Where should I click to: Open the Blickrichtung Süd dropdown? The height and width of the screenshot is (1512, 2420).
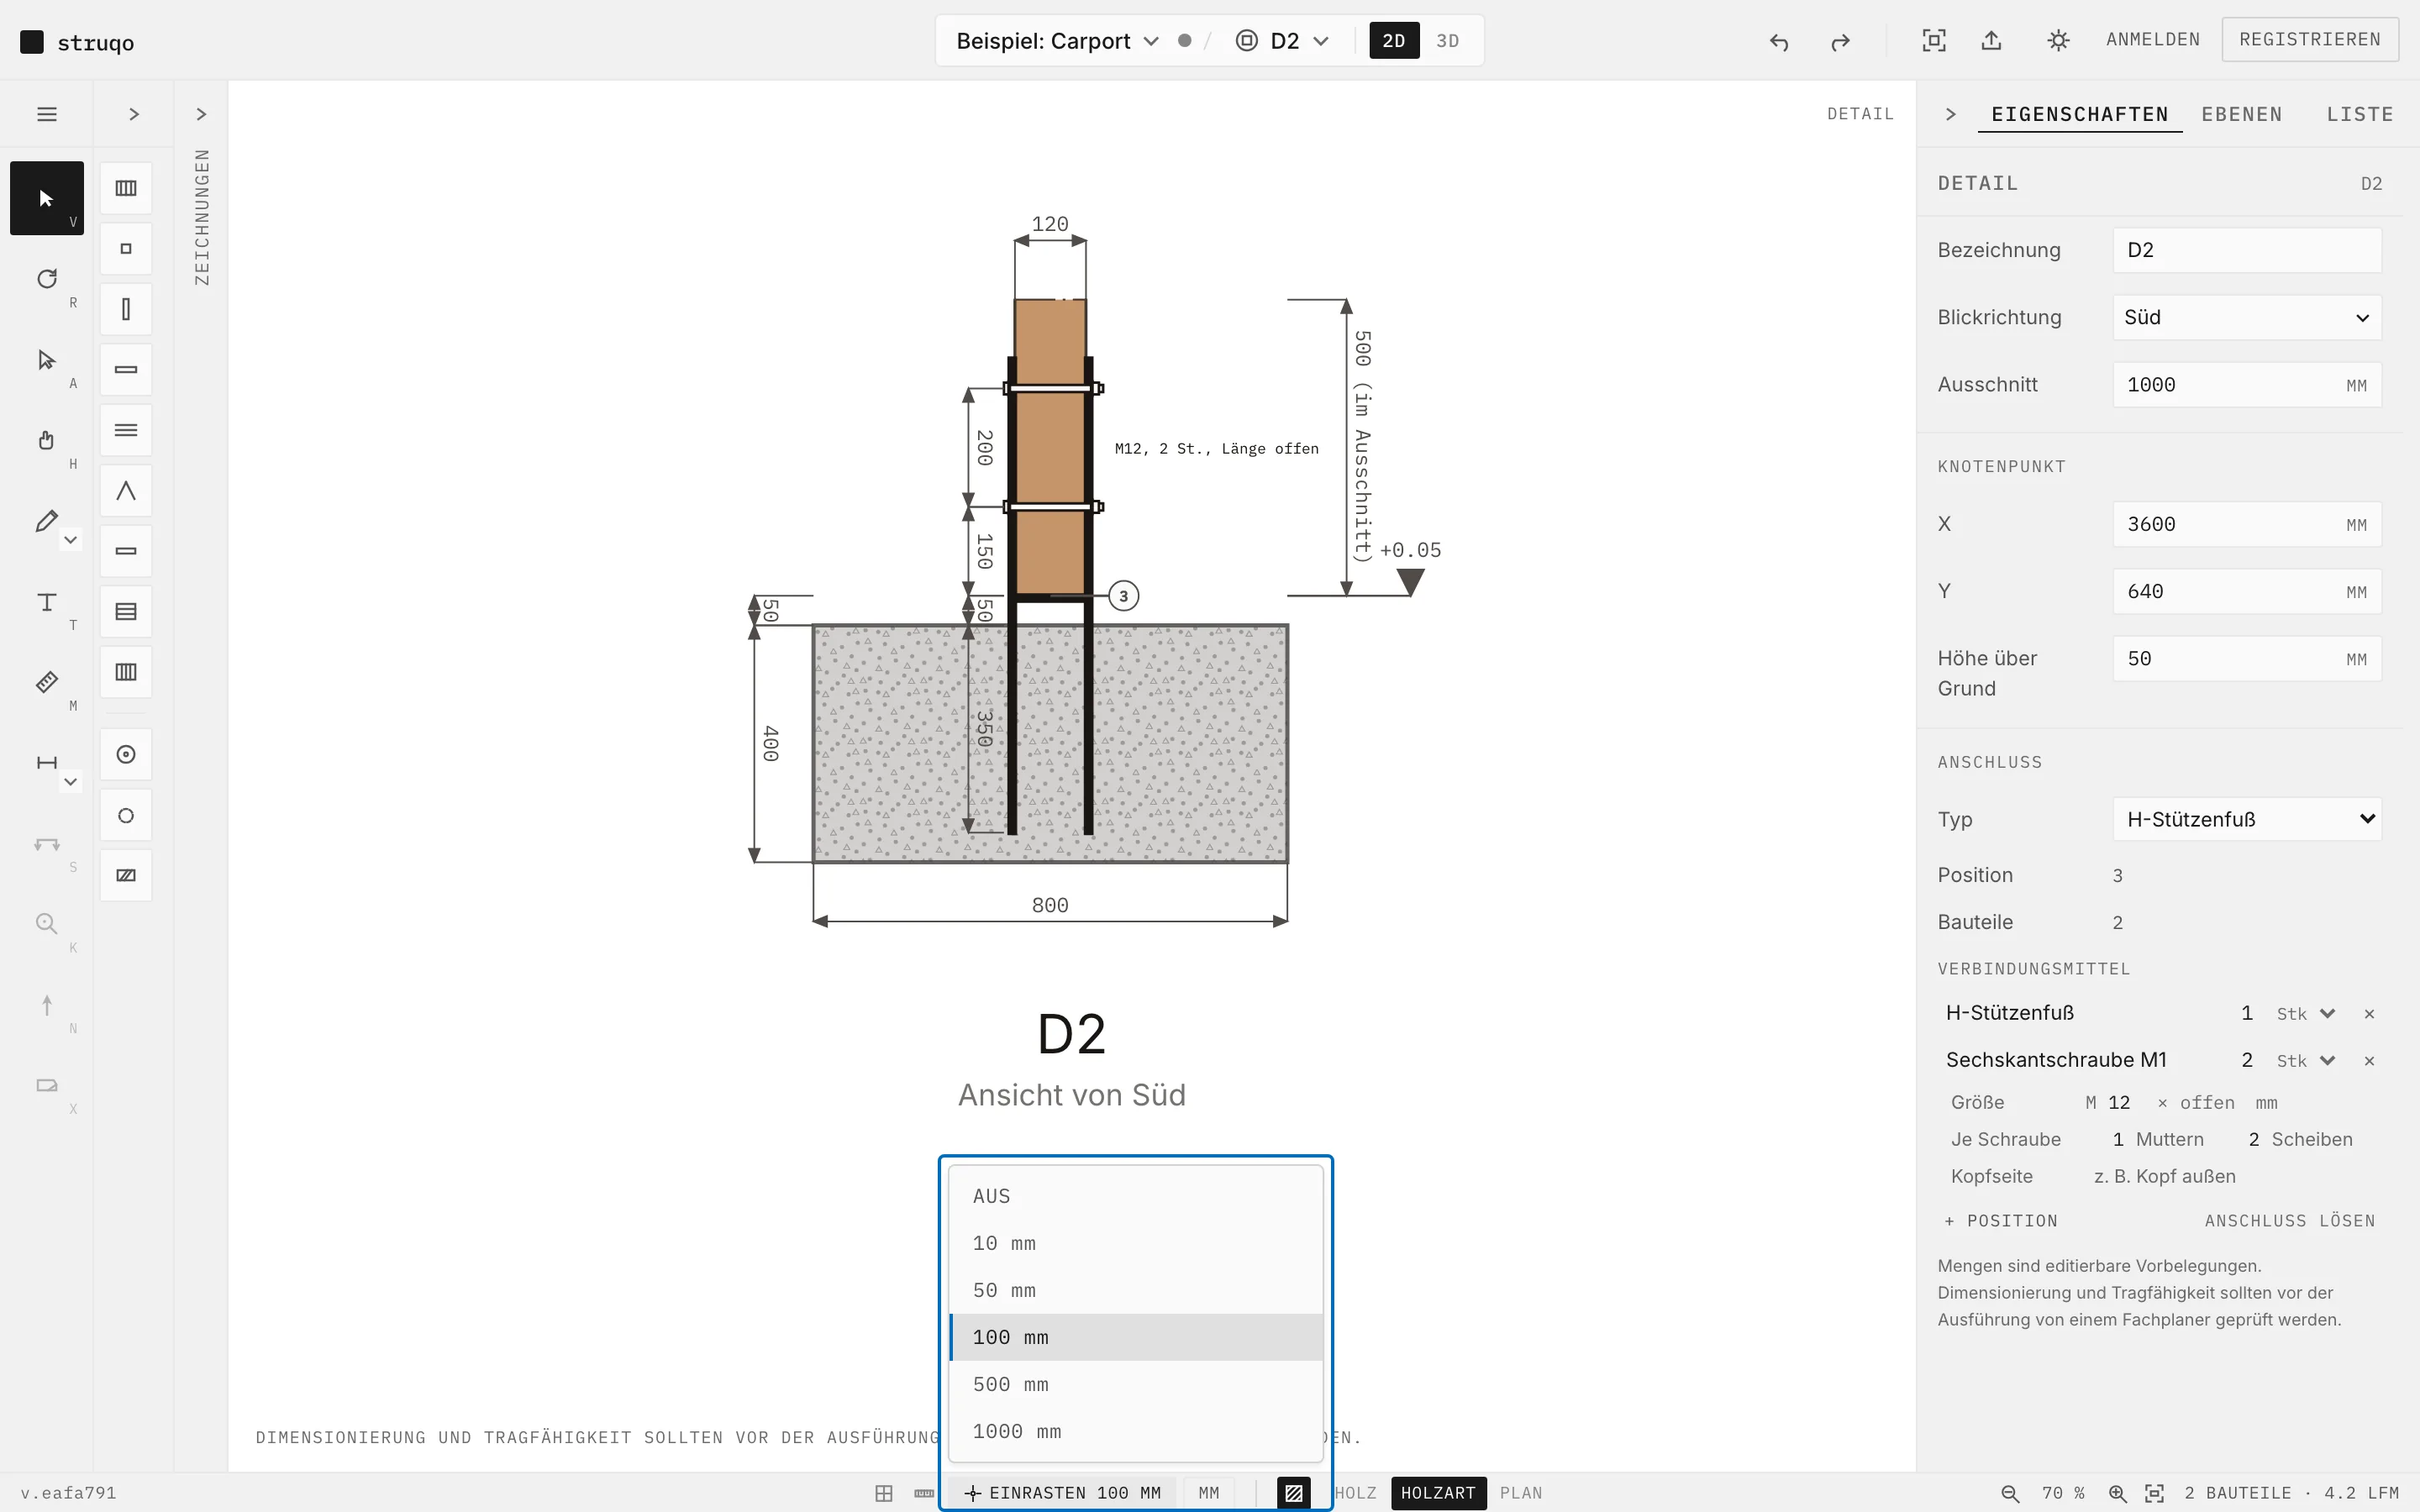click(x=2246, y=317)
